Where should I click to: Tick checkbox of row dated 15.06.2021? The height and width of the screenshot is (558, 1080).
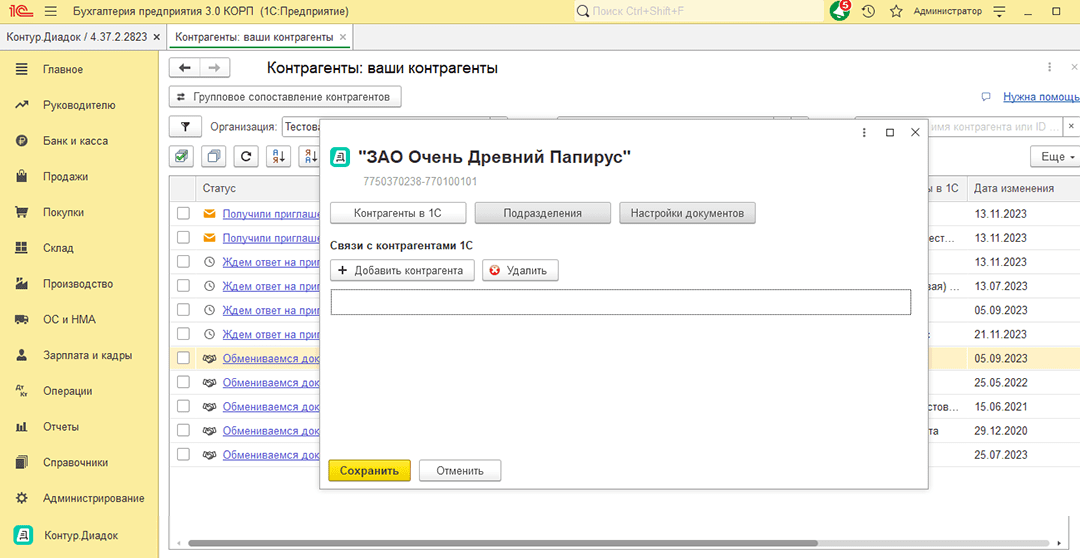coord(183,406)
